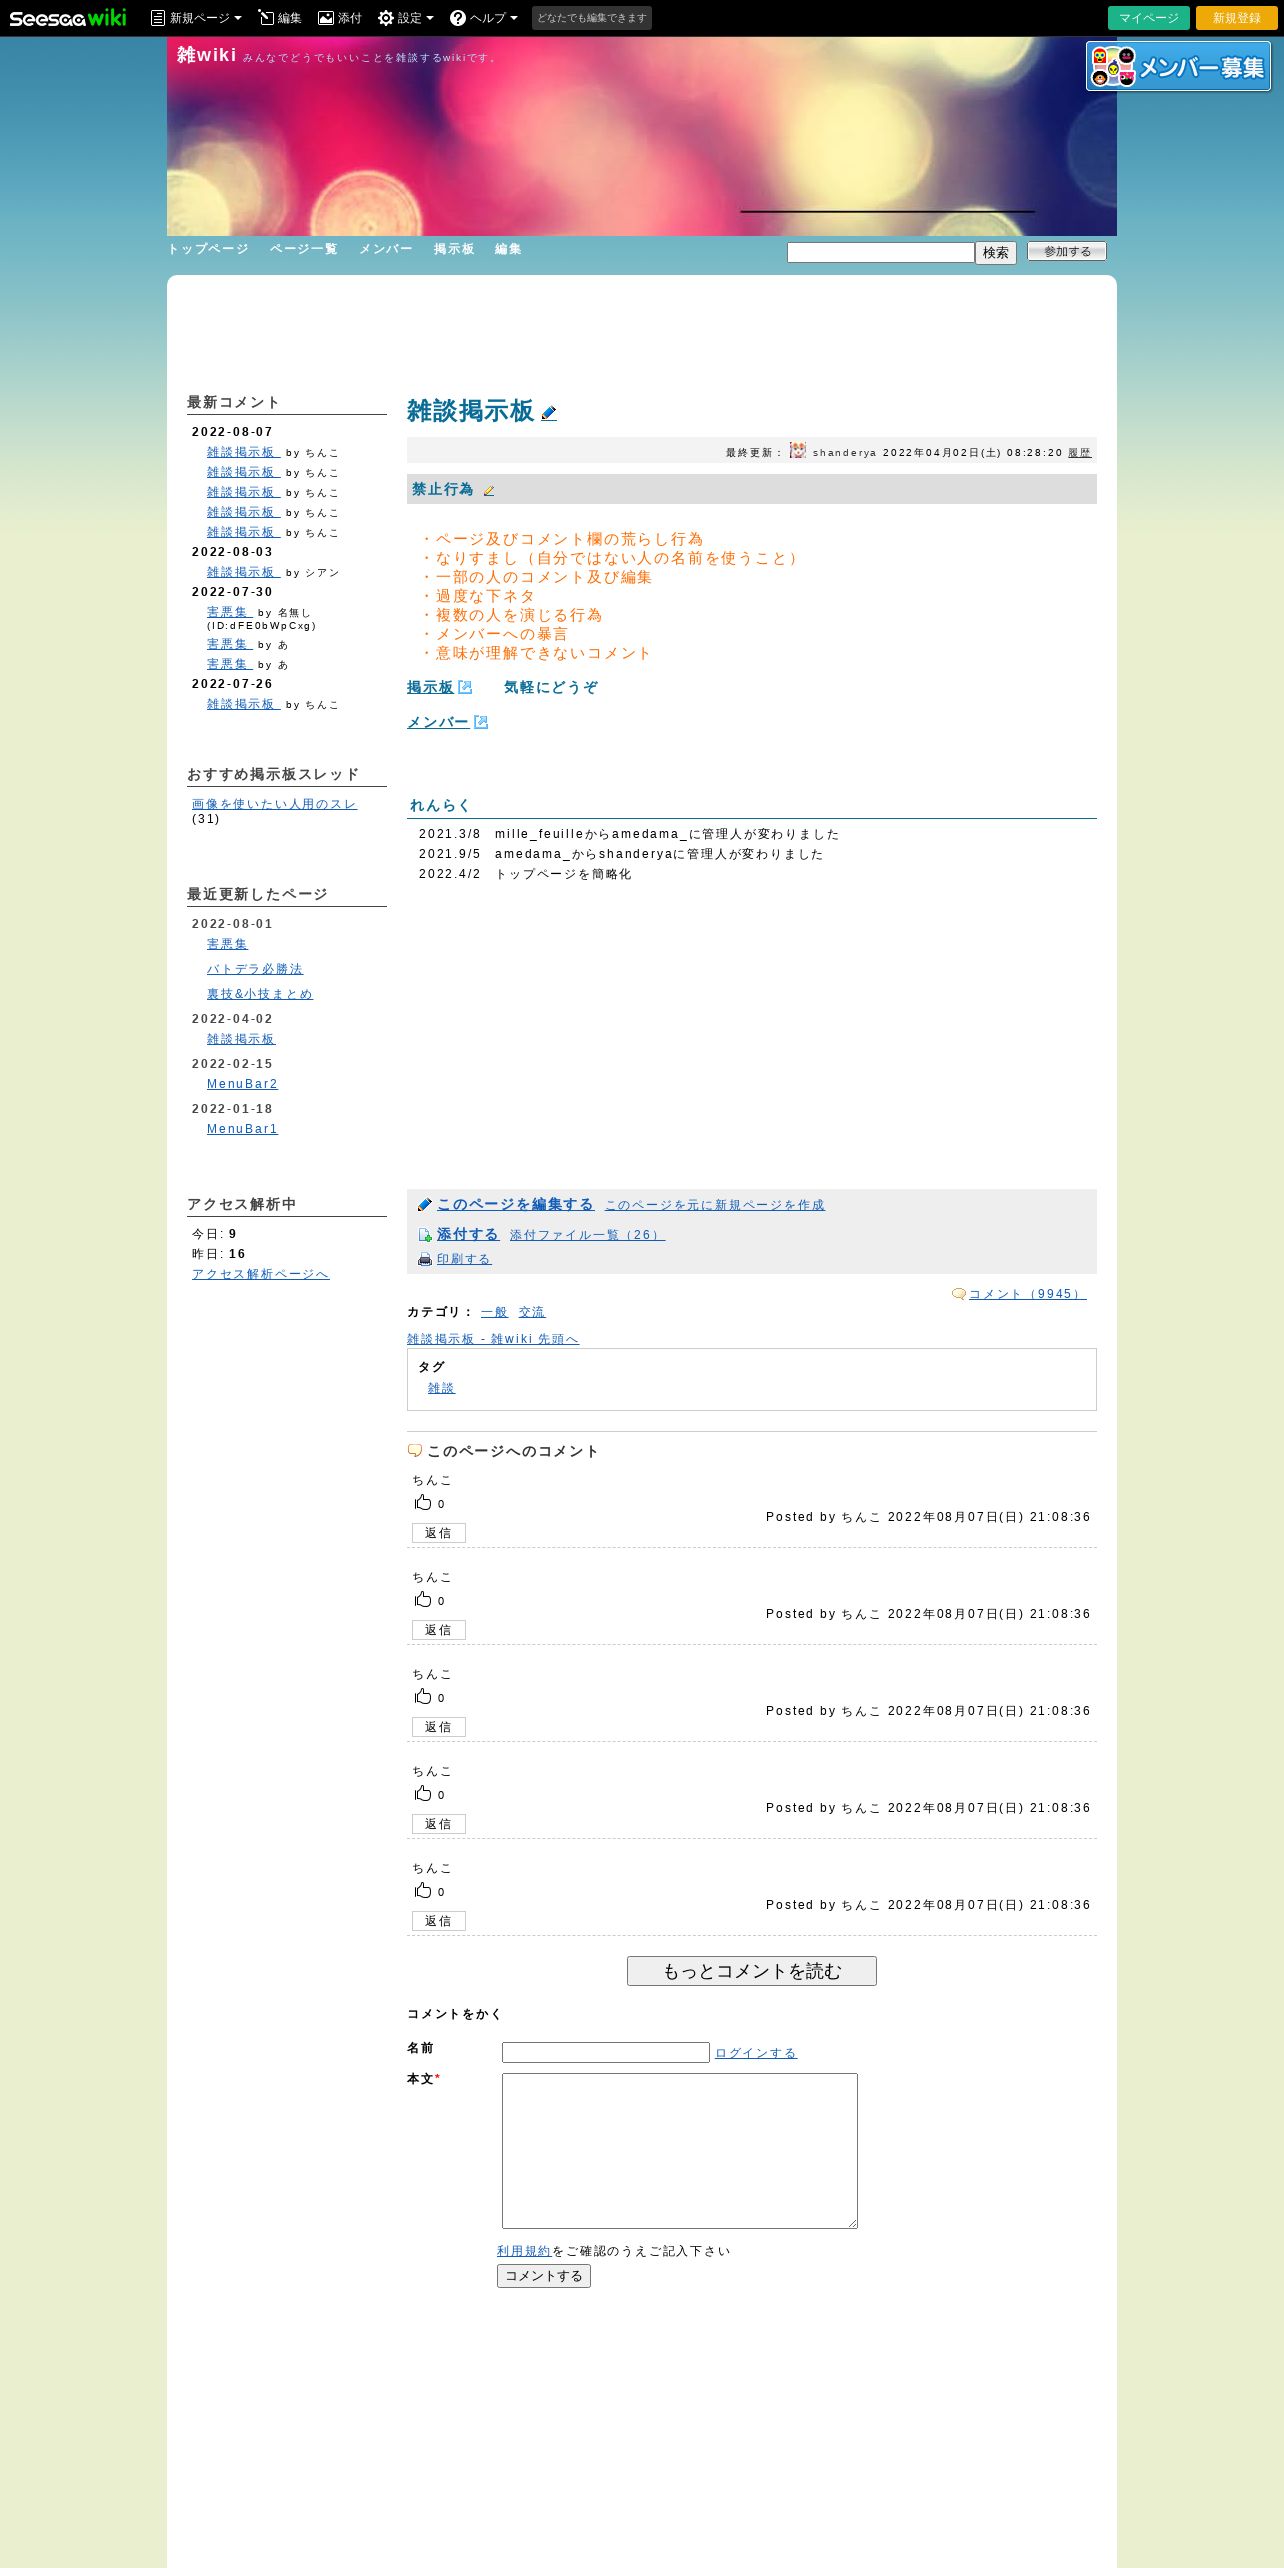Open 雑談掲示板 comment by シアン link

(x=244, y=572)
